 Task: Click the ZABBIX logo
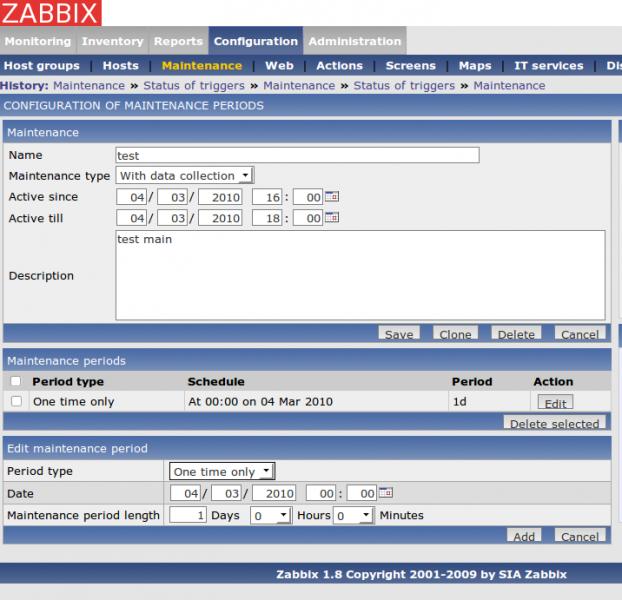click(51, 13)
